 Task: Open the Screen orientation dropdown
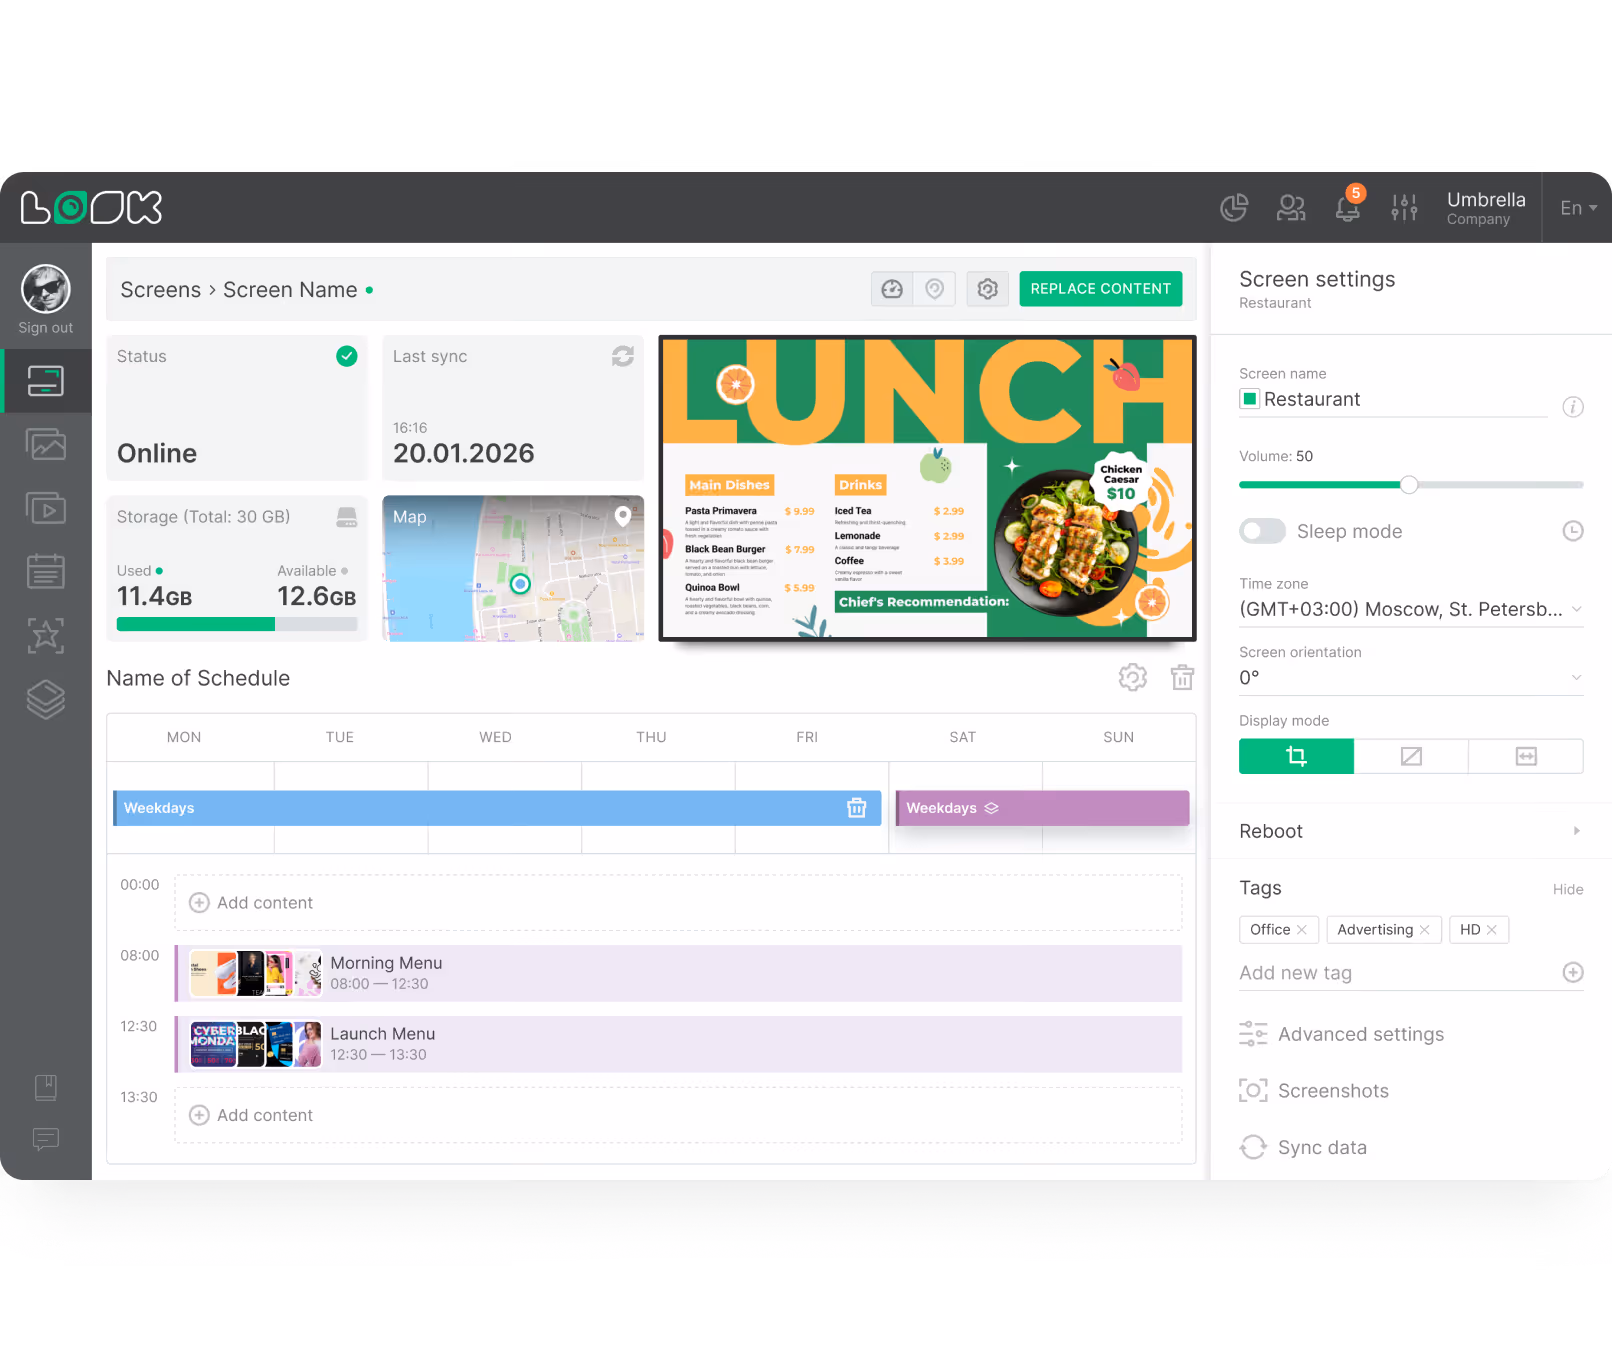tap(1411, 677)
